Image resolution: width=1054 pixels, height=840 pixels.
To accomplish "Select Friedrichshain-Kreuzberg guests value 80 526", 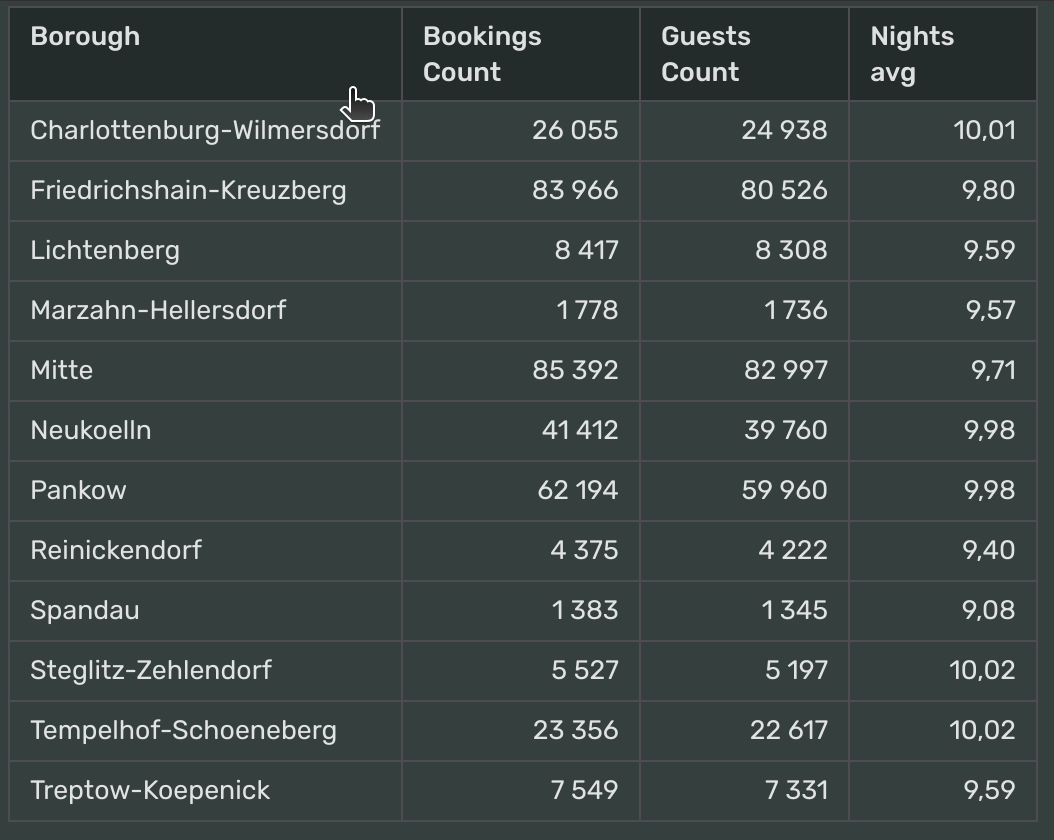I will click(x=784, y=190).
